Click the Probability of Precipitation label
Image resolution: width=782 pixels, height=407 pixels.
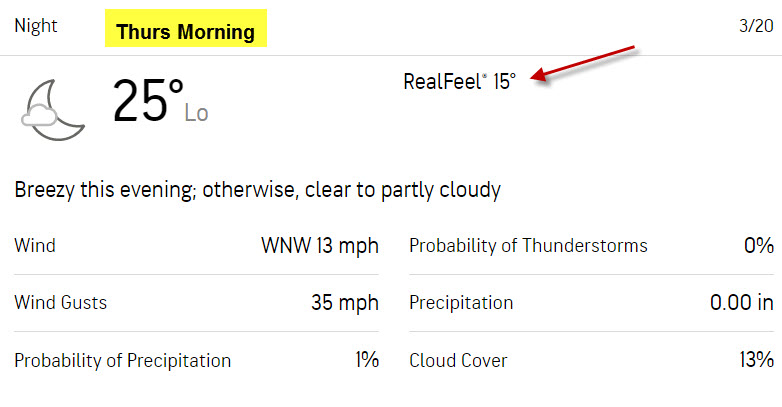point(123,361)
